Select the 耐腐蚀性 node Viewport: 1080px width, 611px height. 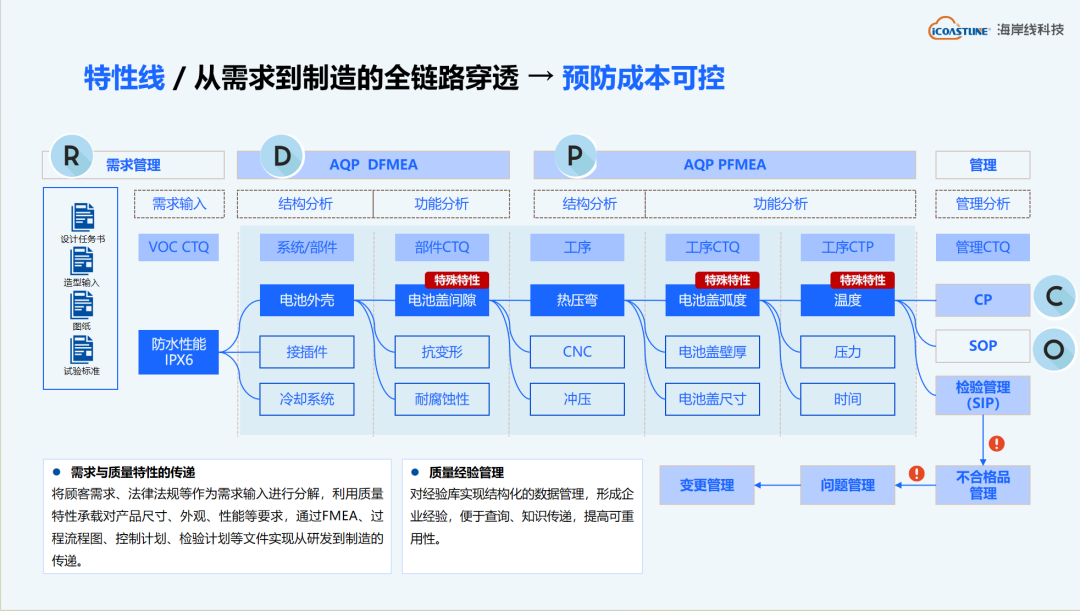tap(442, 400)
